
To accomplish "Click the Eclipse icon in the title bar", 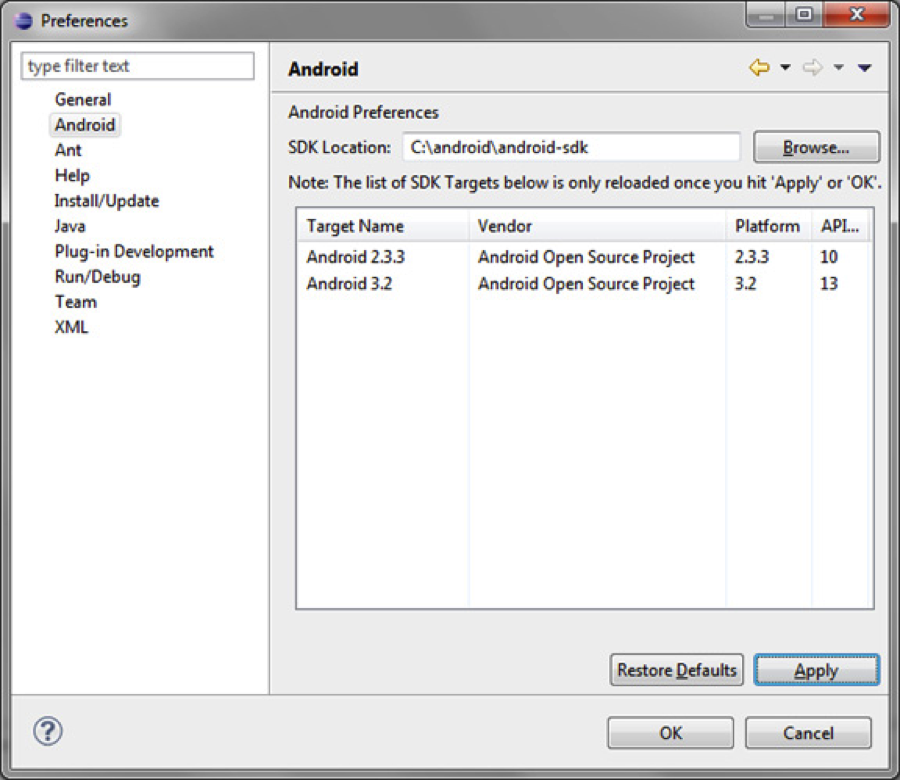I will (x=23, y=20).
